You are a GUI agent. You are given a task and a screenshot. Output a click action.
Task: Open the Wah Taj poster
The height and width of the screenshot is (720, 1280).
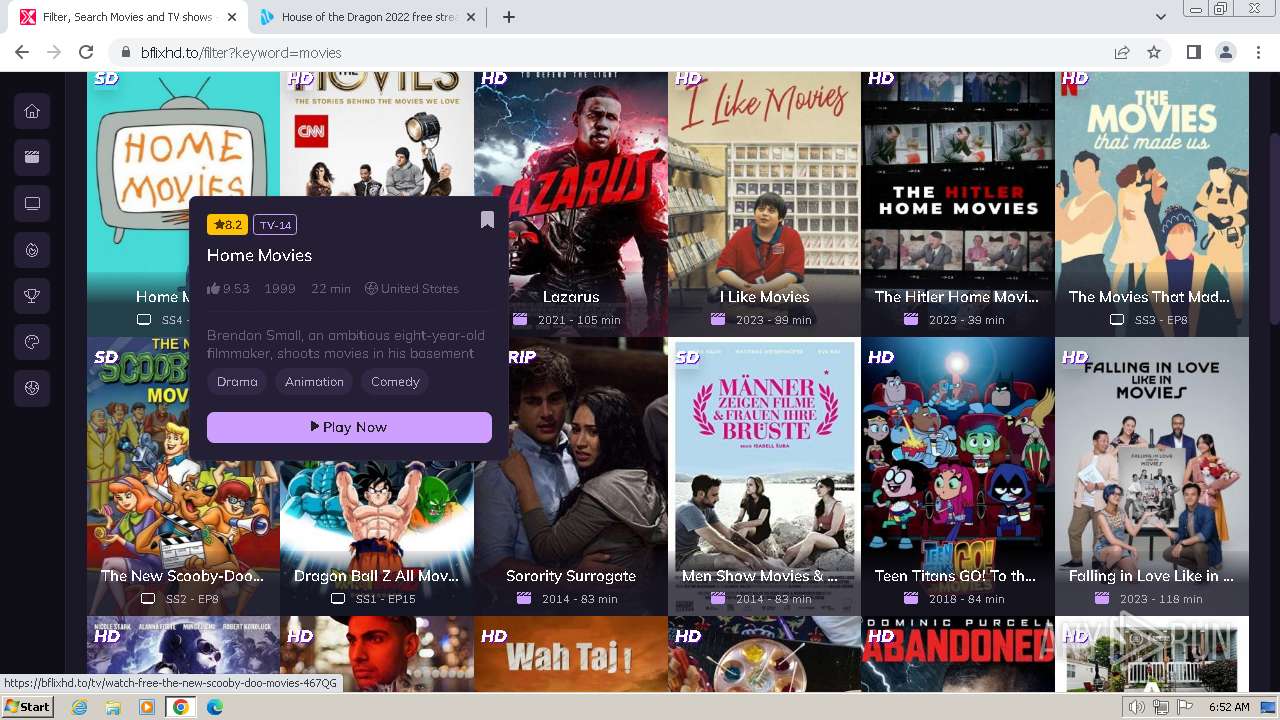571,654
